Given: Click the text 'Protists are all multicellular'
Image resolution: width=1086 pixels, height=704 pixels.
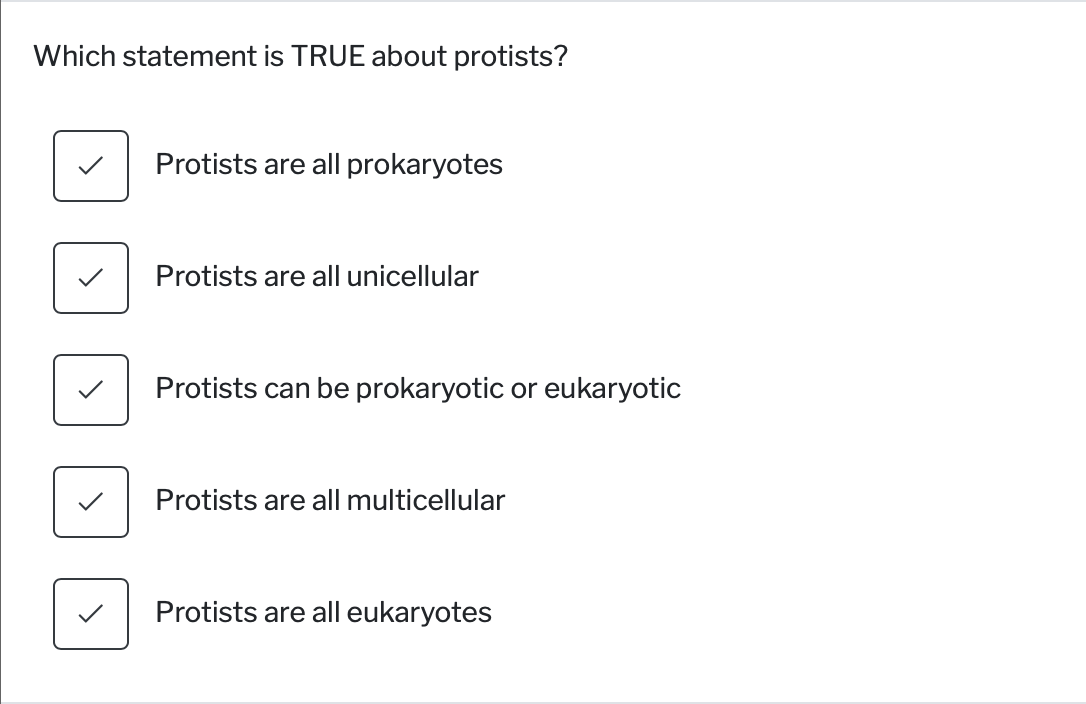Looking at the screenshot, I should pyautogui.click(x=330, y=501).
